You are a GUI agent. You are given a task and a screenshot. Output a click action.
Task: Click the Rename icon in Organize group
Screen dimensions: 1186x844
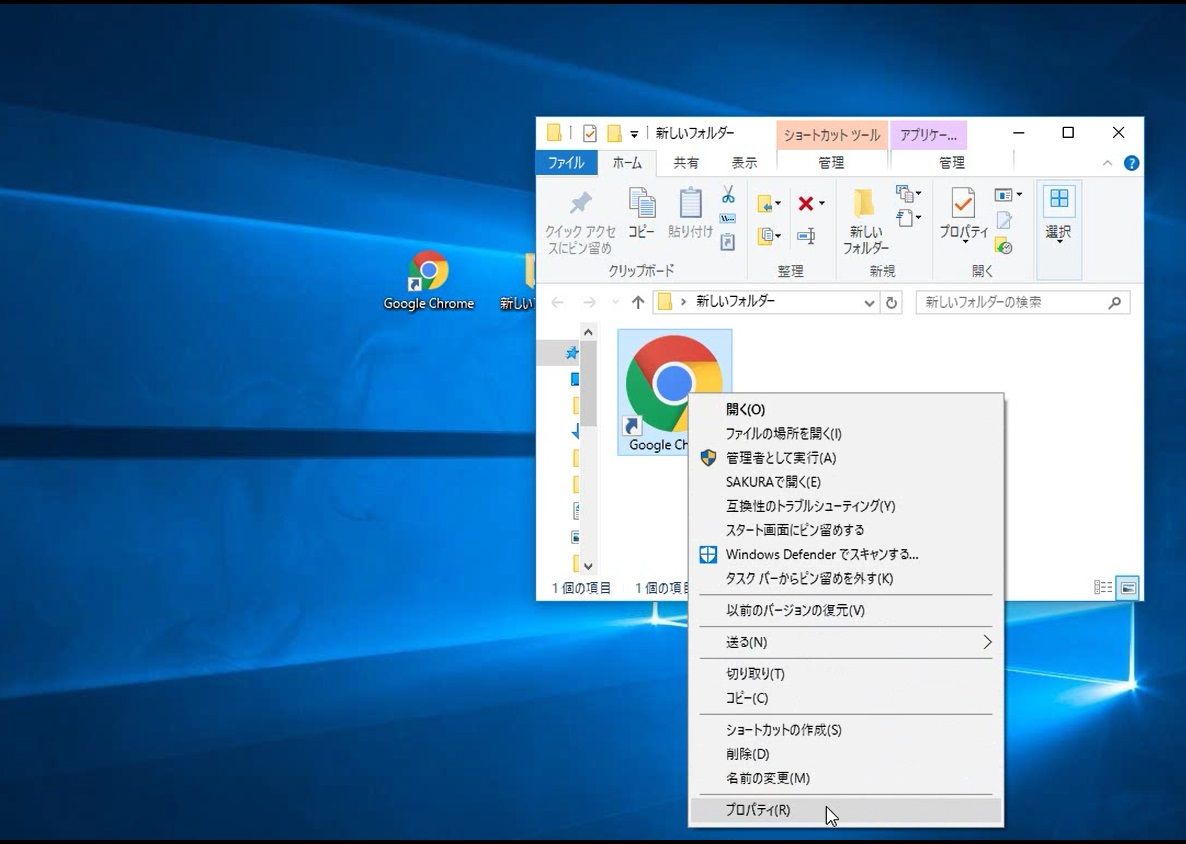tap(806, 237)
